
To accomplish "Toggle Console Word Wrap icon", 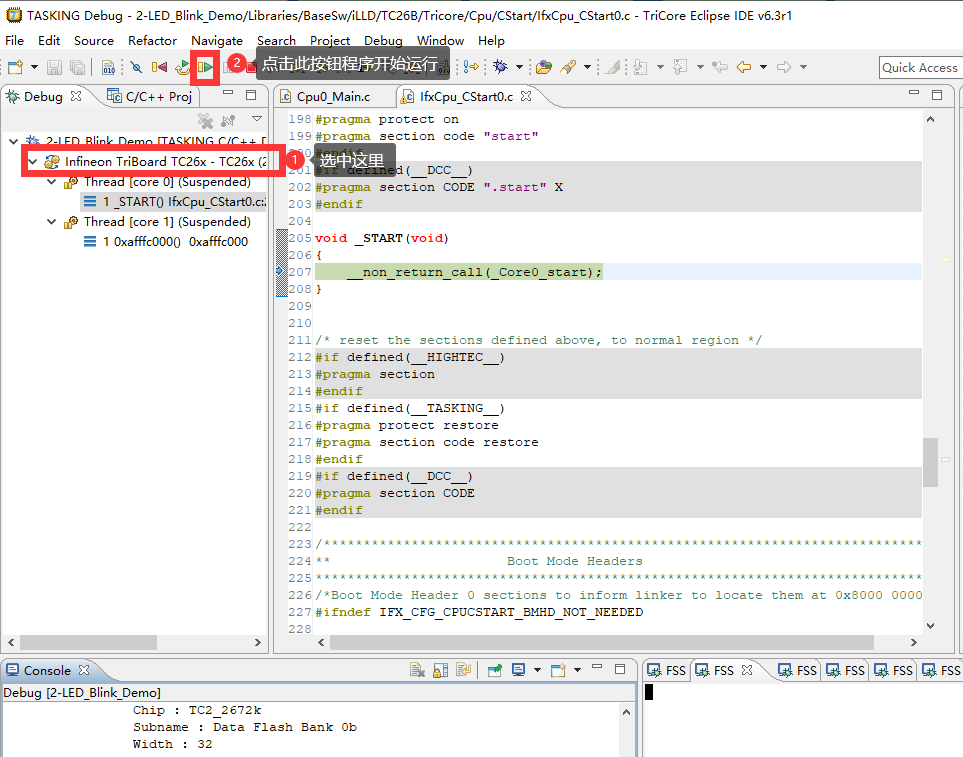I will coord(464,670).
